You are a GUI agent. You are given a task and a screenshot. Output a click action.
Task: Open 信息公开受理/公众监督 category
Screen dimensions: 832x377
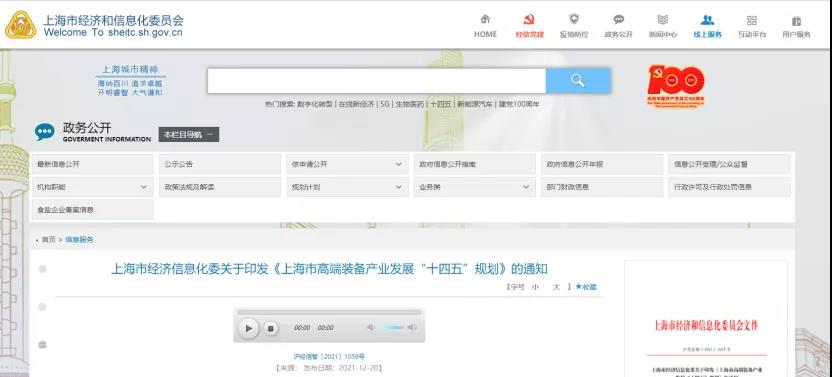coord(729,165)
